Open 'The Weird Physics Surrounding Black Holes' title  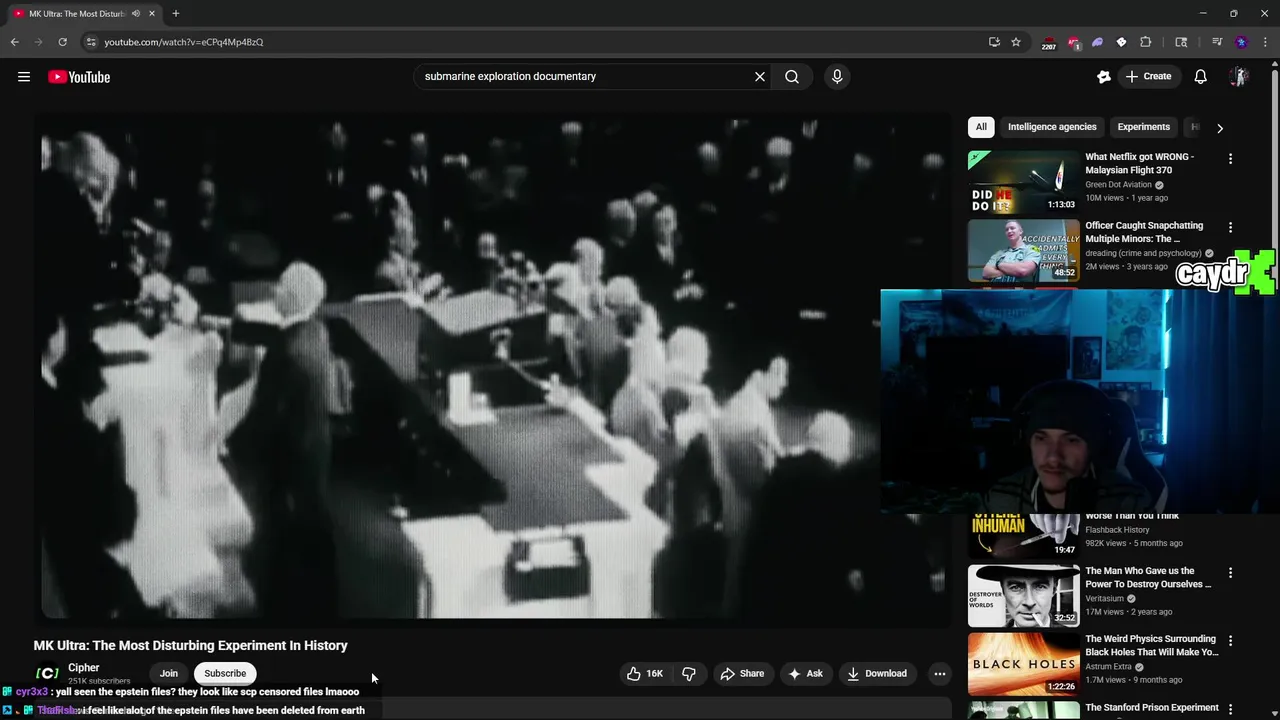(x=1152, y=646)
